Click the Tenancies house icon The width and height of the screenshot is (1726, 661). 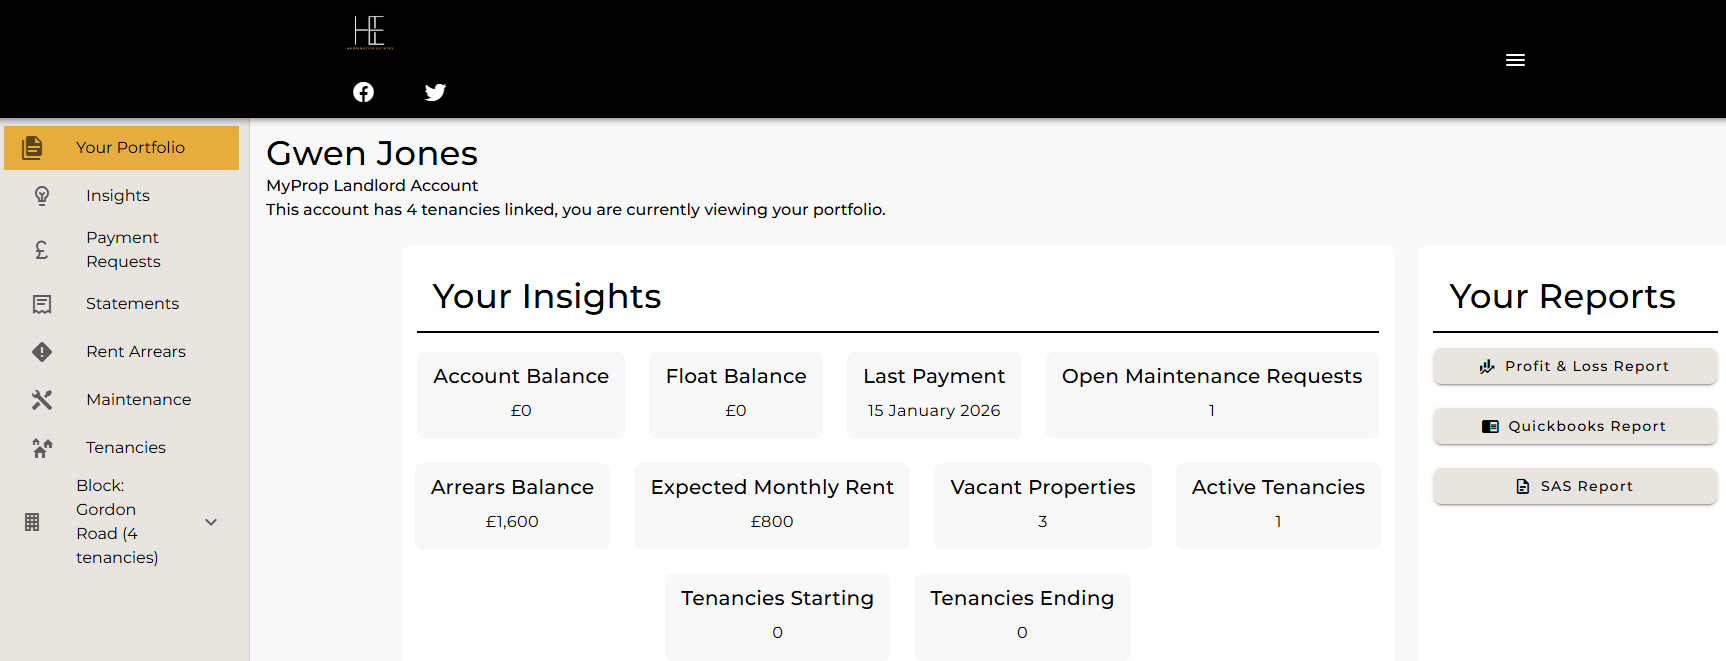(x=42, y=448)
